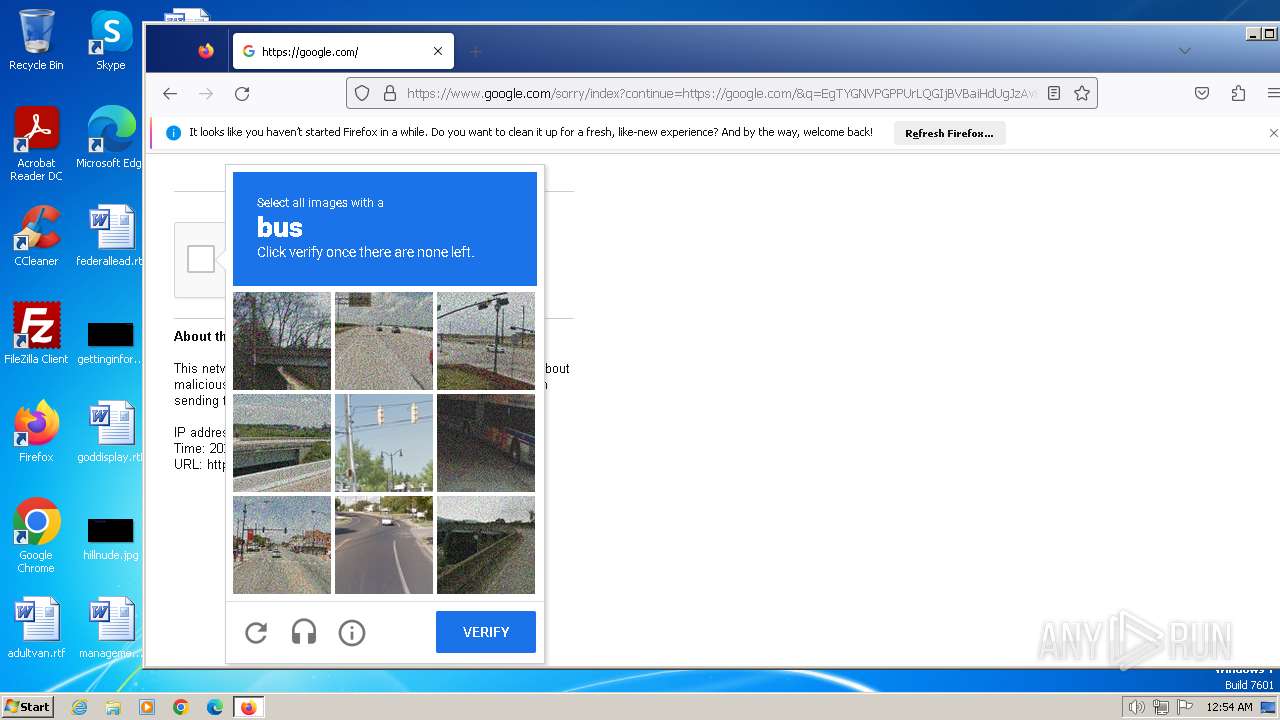The image size is (1280, 720).
Task: Go back with the Firefox back arrow
Action: (170, 93)
